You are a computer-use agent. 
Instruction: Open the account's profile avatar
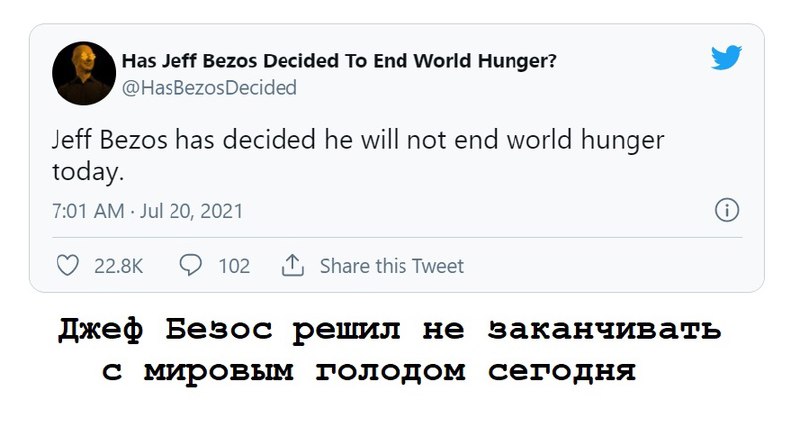click(x=80, y=74)
